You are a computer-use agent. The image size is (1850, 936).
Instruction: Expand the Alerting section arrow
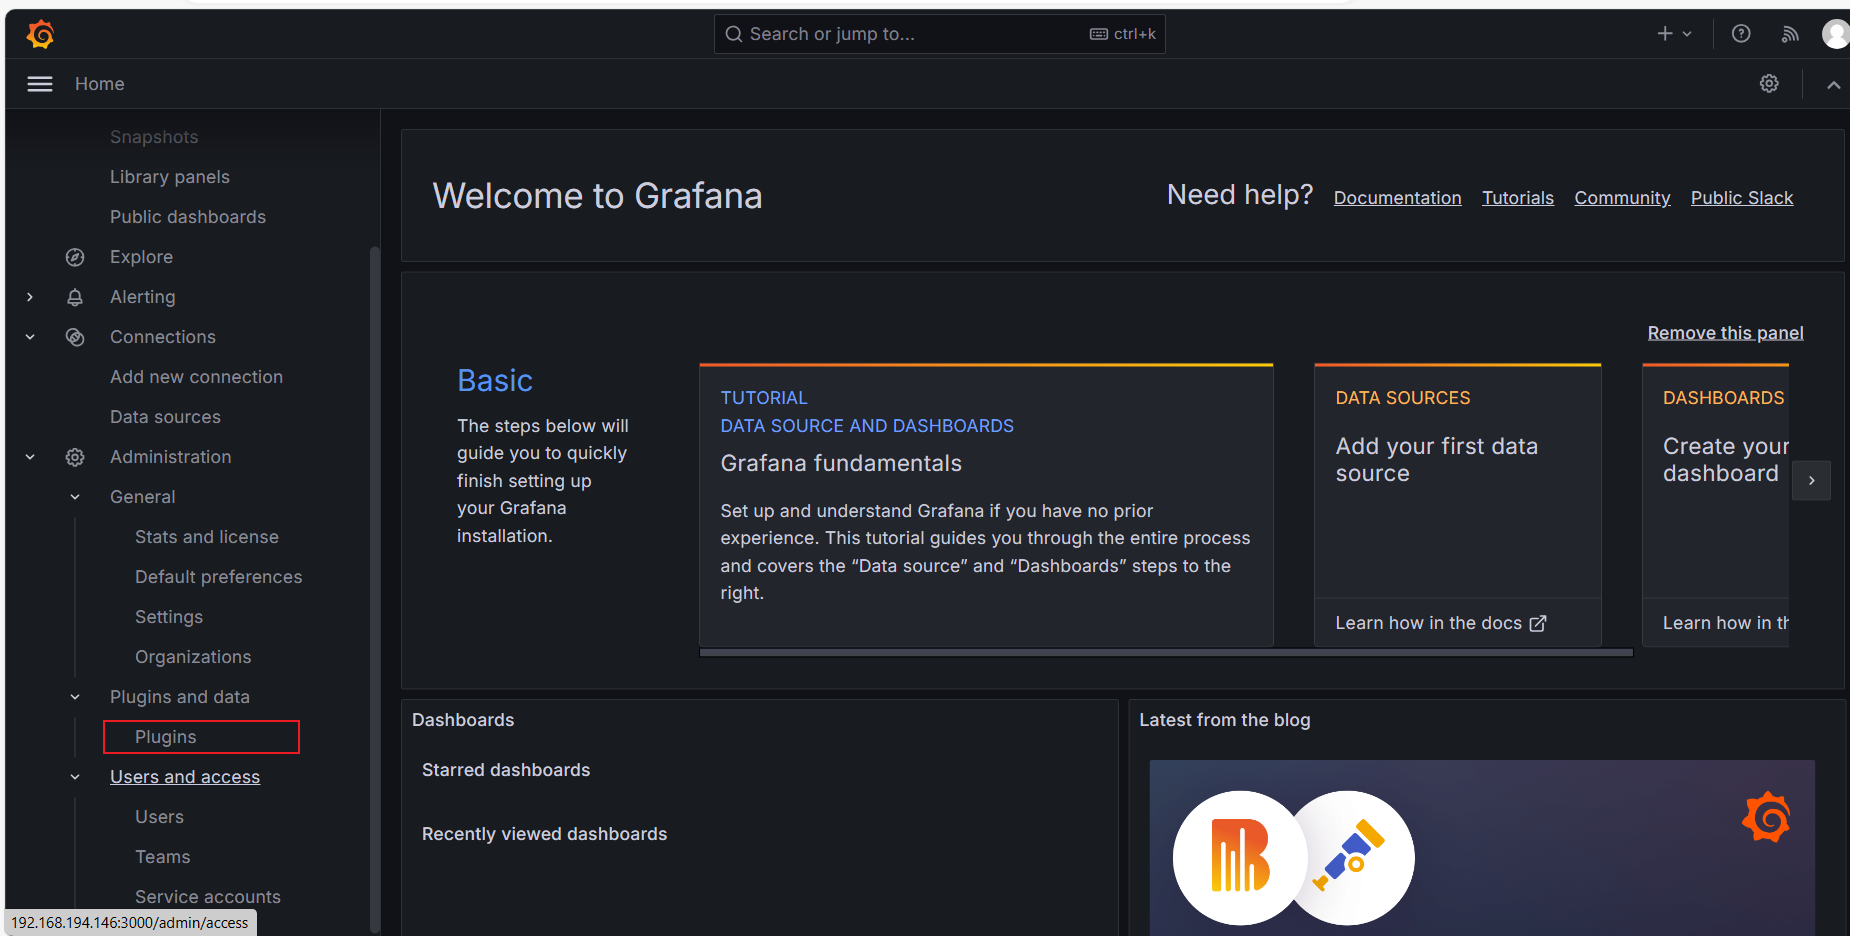coord(30,297)
